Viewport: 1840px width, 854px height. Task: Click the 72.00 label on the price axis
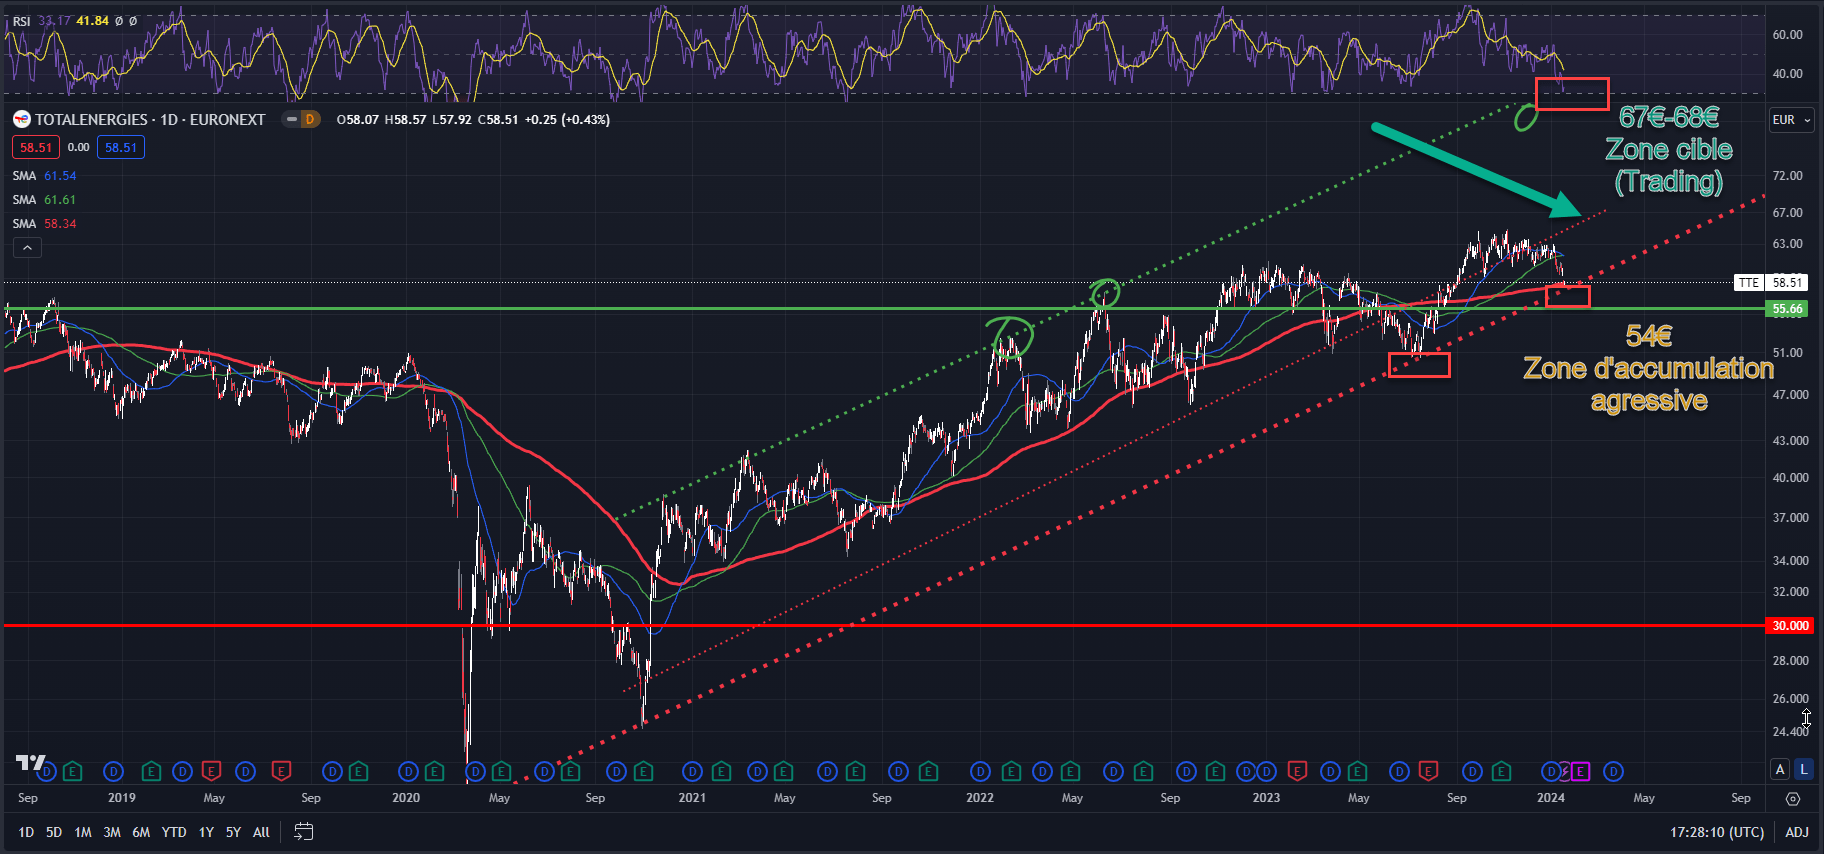click(1788, 176)
